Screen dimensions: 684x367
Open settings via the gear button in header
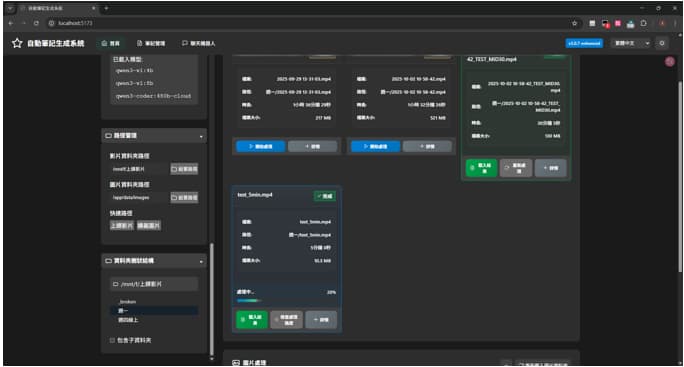click(x=662, y=43)
